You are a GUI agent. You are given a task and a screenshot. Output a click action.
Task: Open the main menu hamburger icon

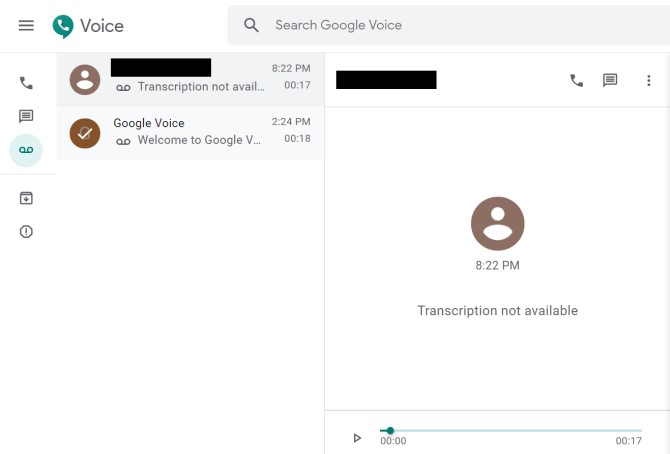[26, 25]
